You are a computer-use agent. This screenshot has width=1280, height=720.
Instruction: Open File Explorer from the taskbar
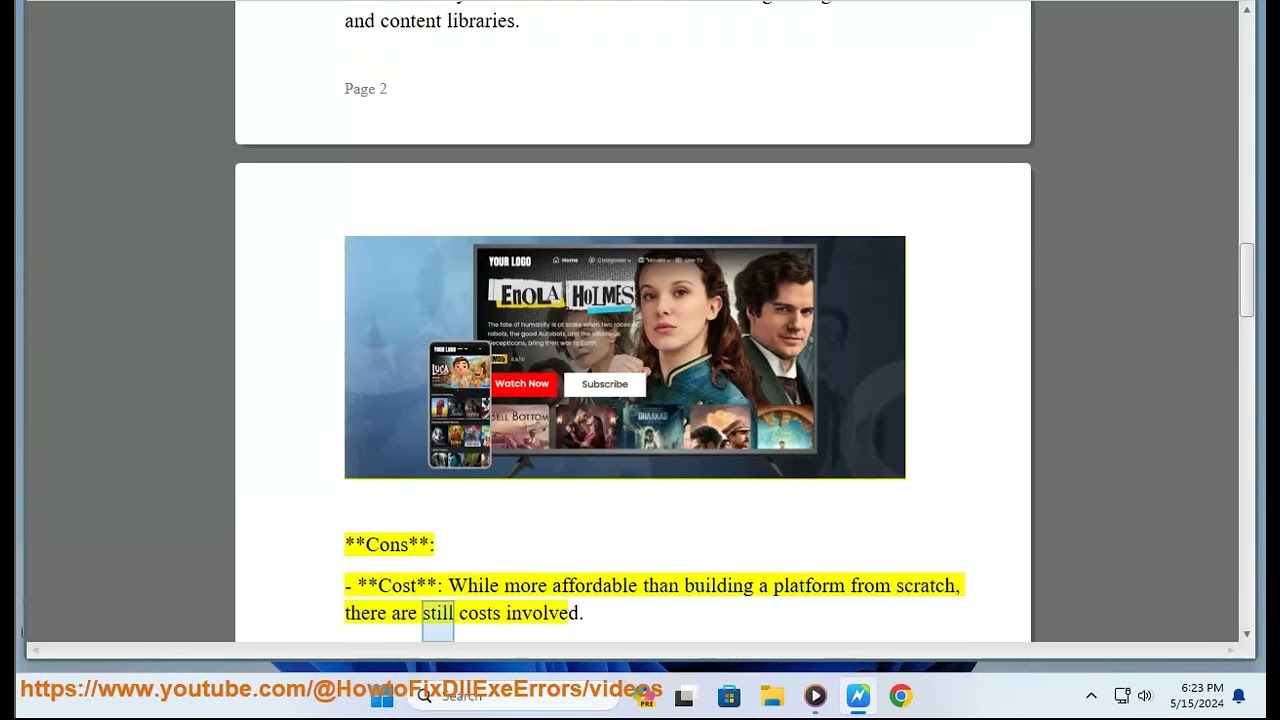772,697
